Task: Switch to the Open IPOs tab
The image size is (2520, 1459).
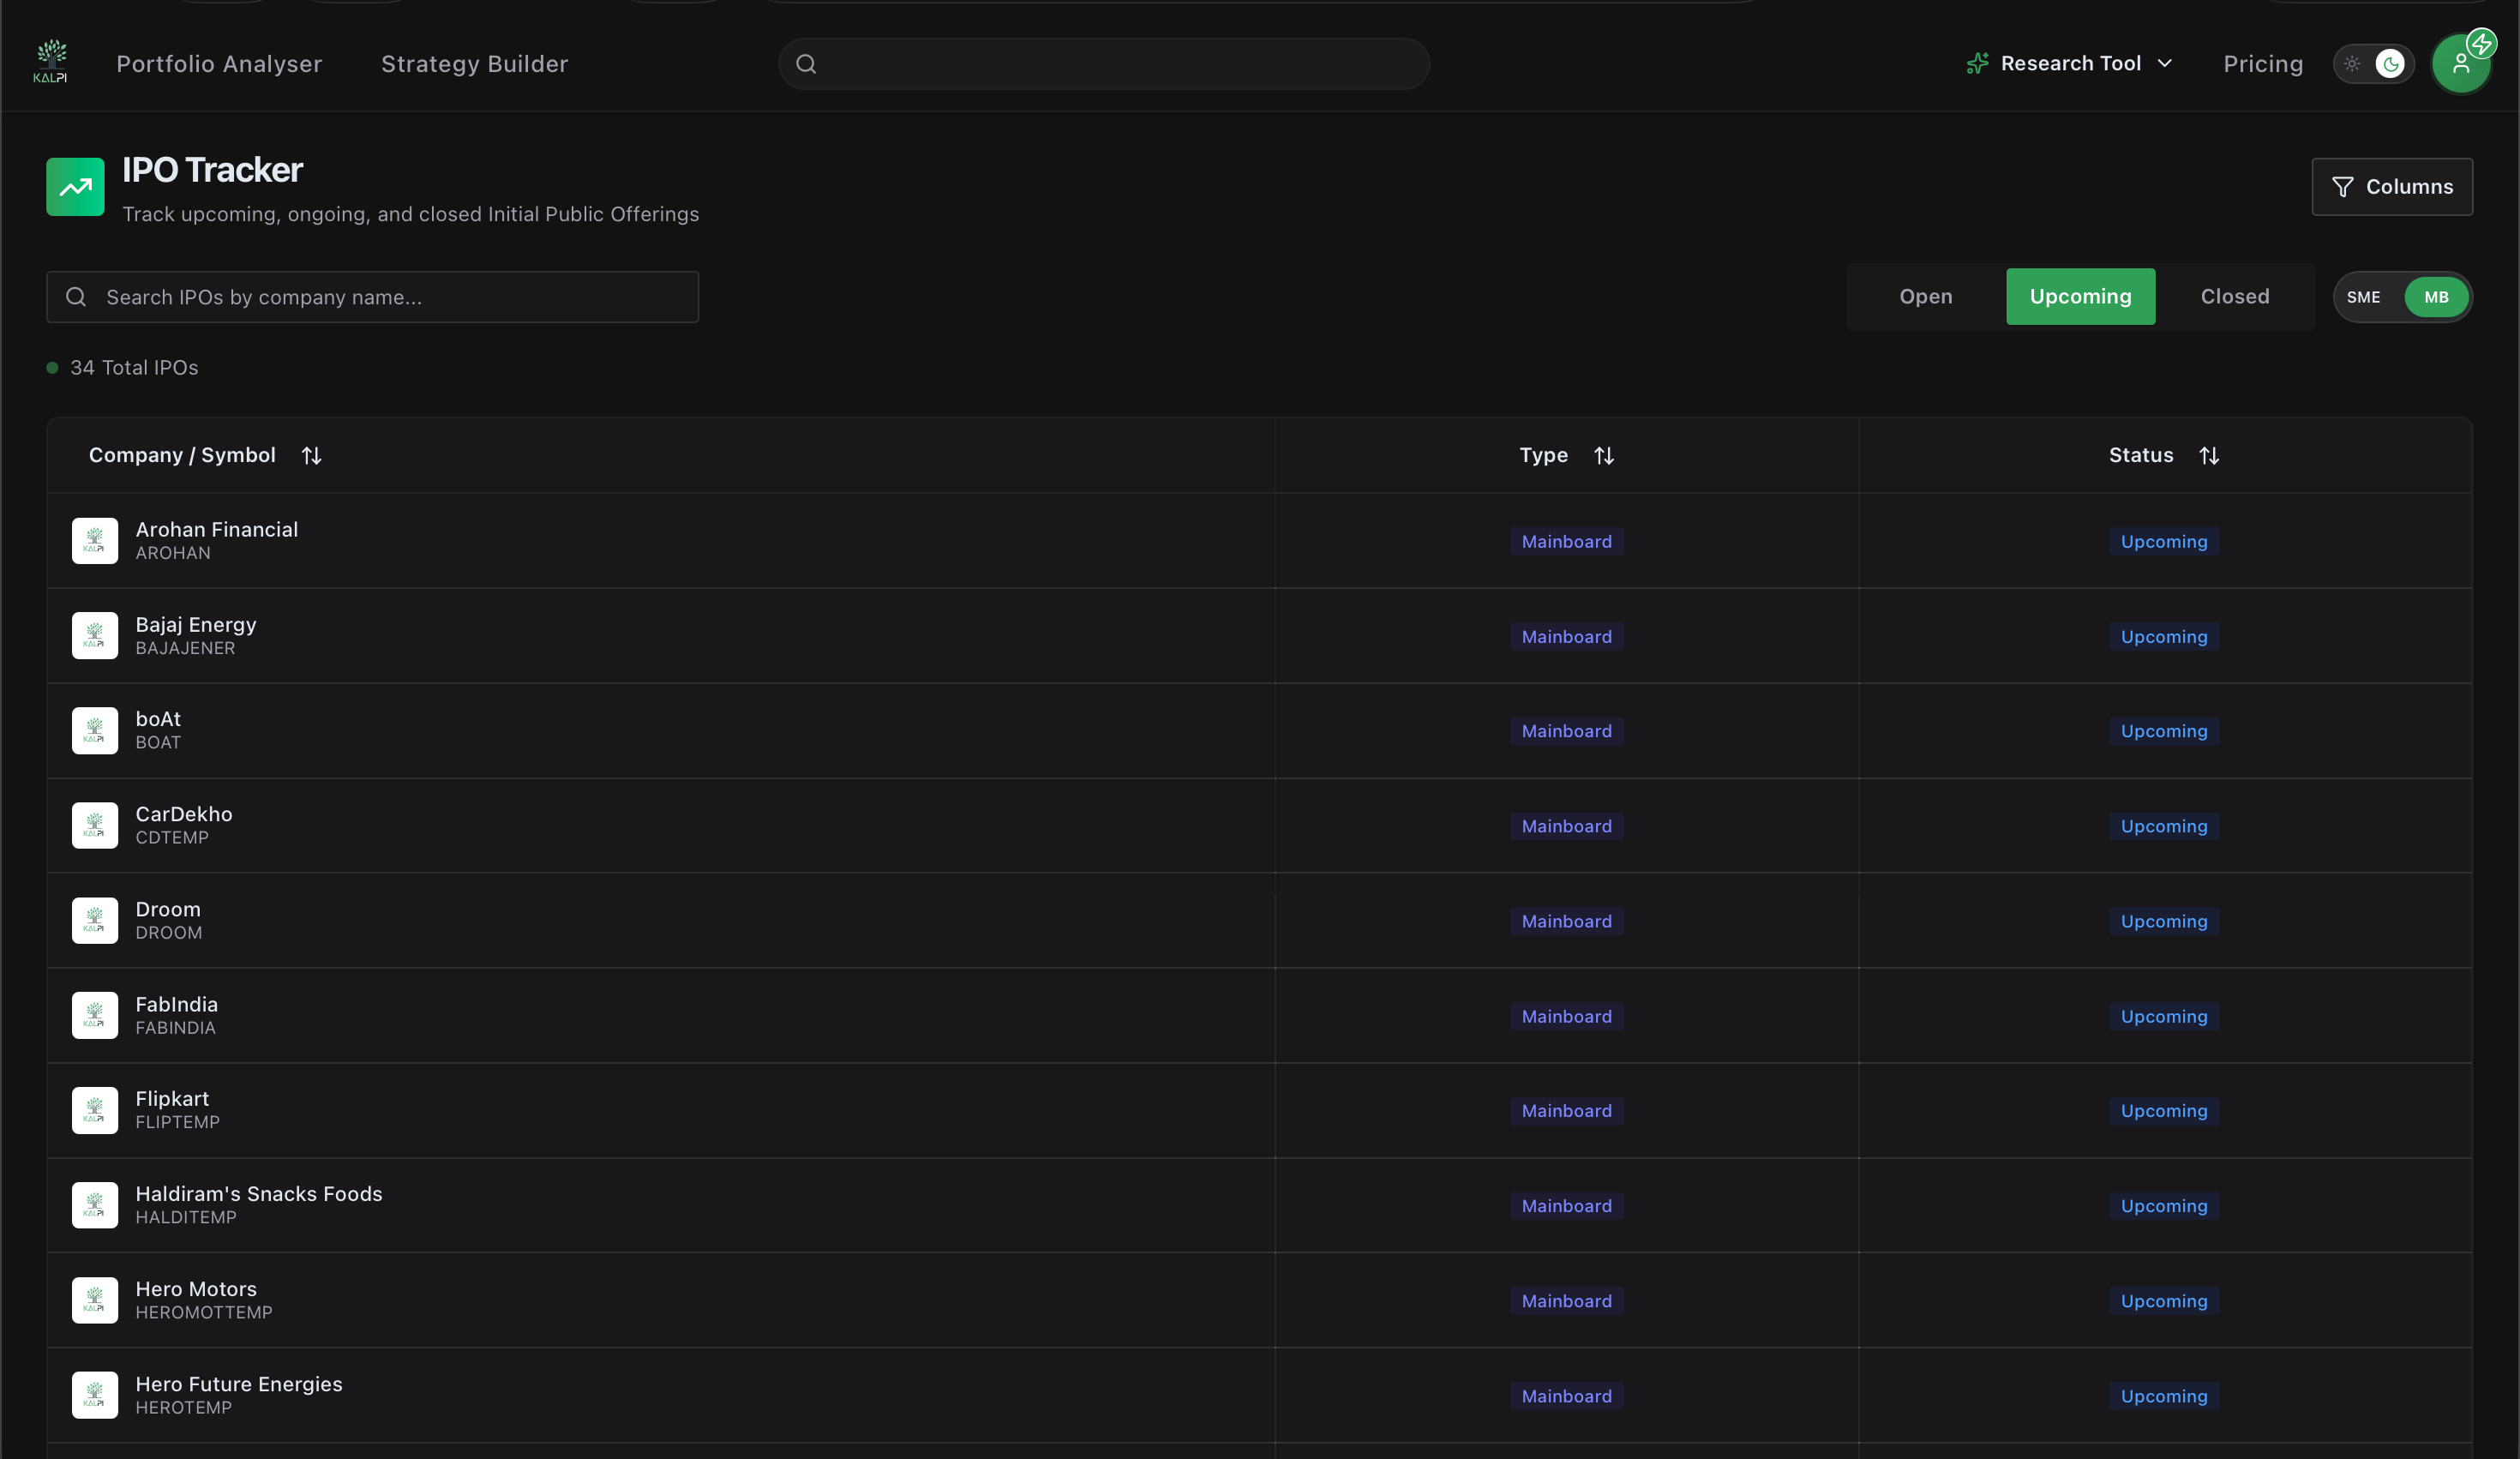Action: tap(1926, 297)
